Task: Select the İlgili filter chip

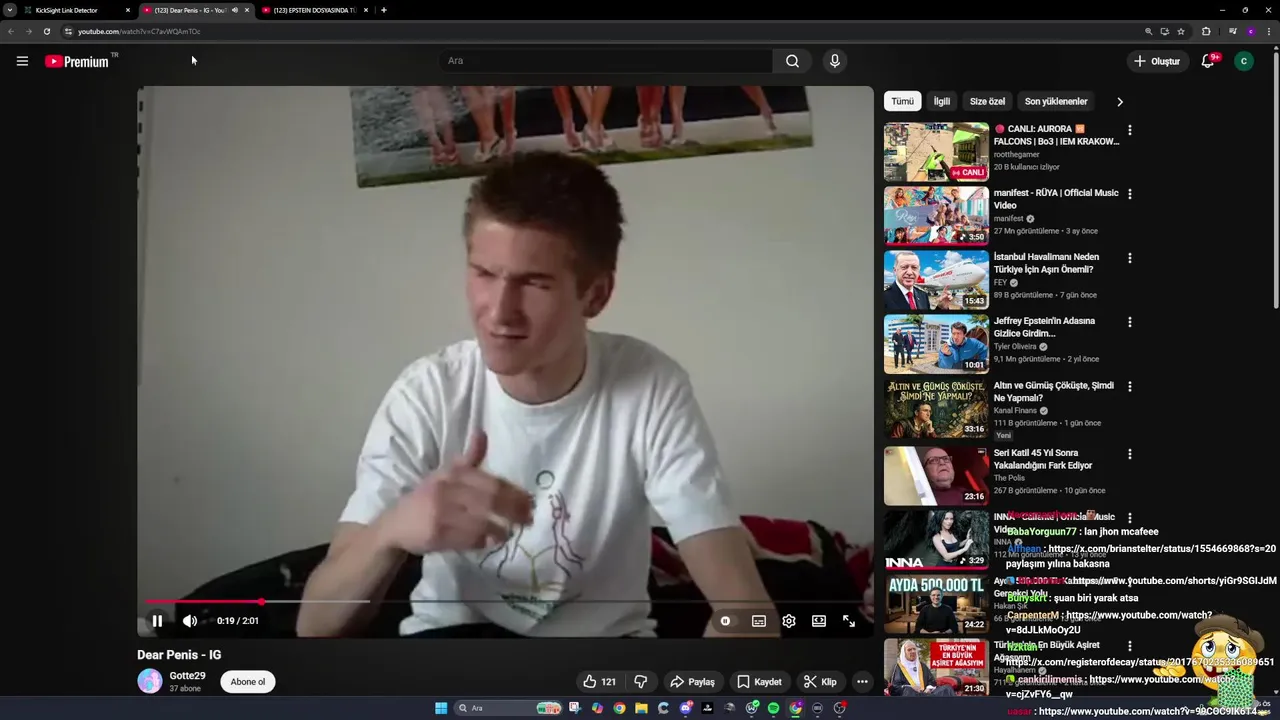Action: point(942,101)
